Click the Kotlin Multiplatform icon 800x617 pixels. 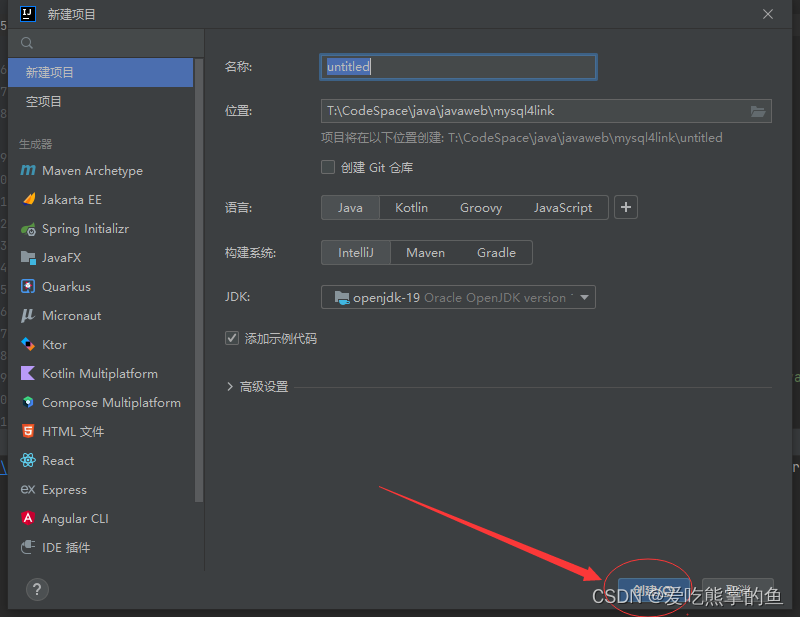pos(28,373)
